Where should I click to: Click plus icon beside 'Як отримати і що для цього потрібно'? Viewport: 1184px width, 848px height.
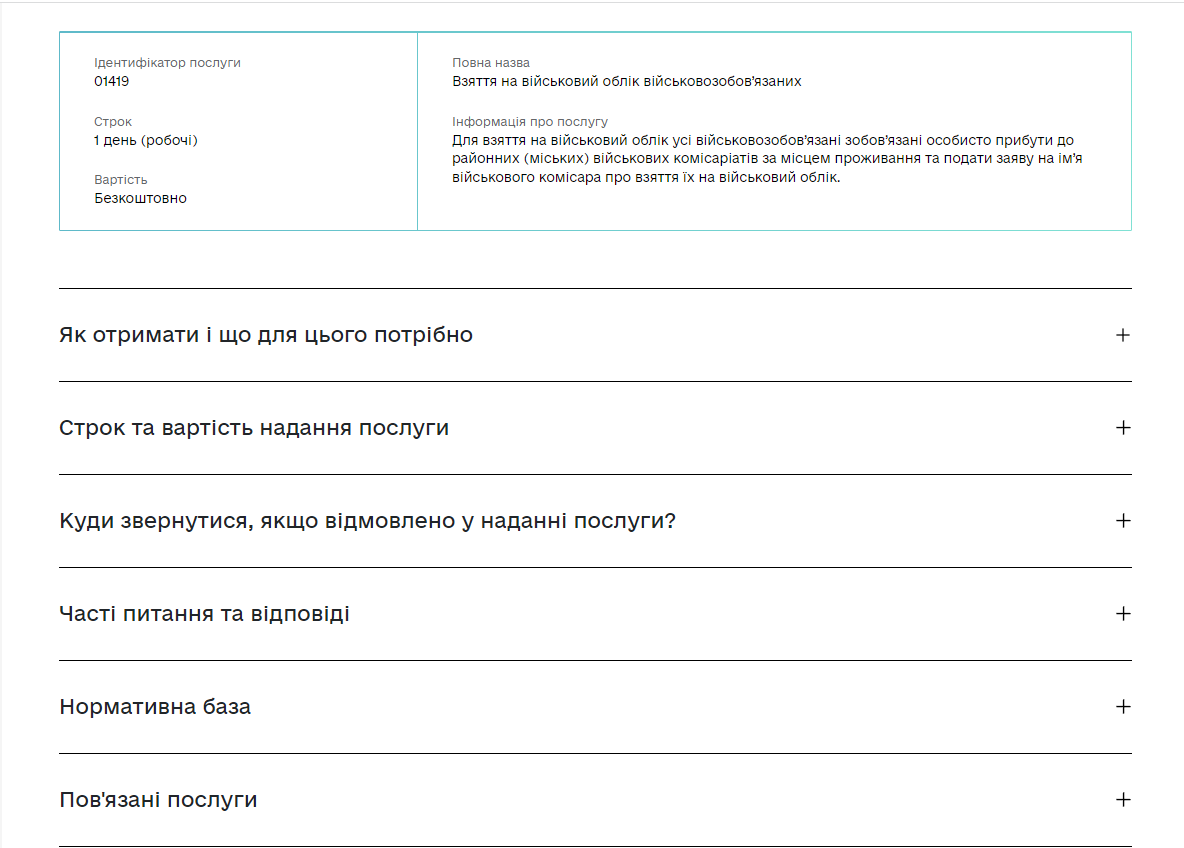coord(1123,335)
